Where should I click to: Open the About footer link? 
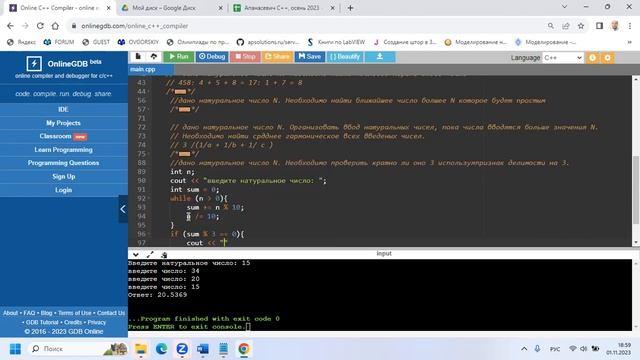tap(11, 313)
